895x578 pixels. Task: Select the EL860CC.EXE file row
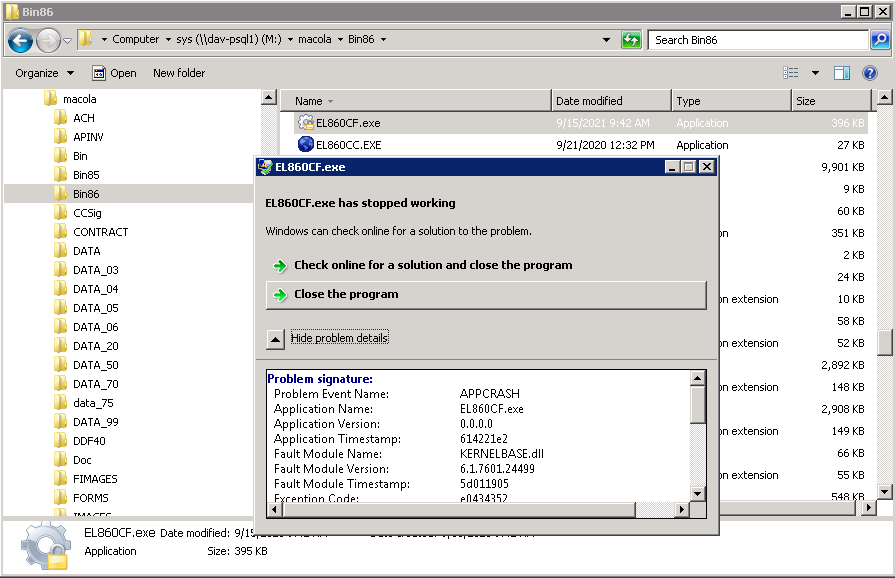(x=580, y=145)
